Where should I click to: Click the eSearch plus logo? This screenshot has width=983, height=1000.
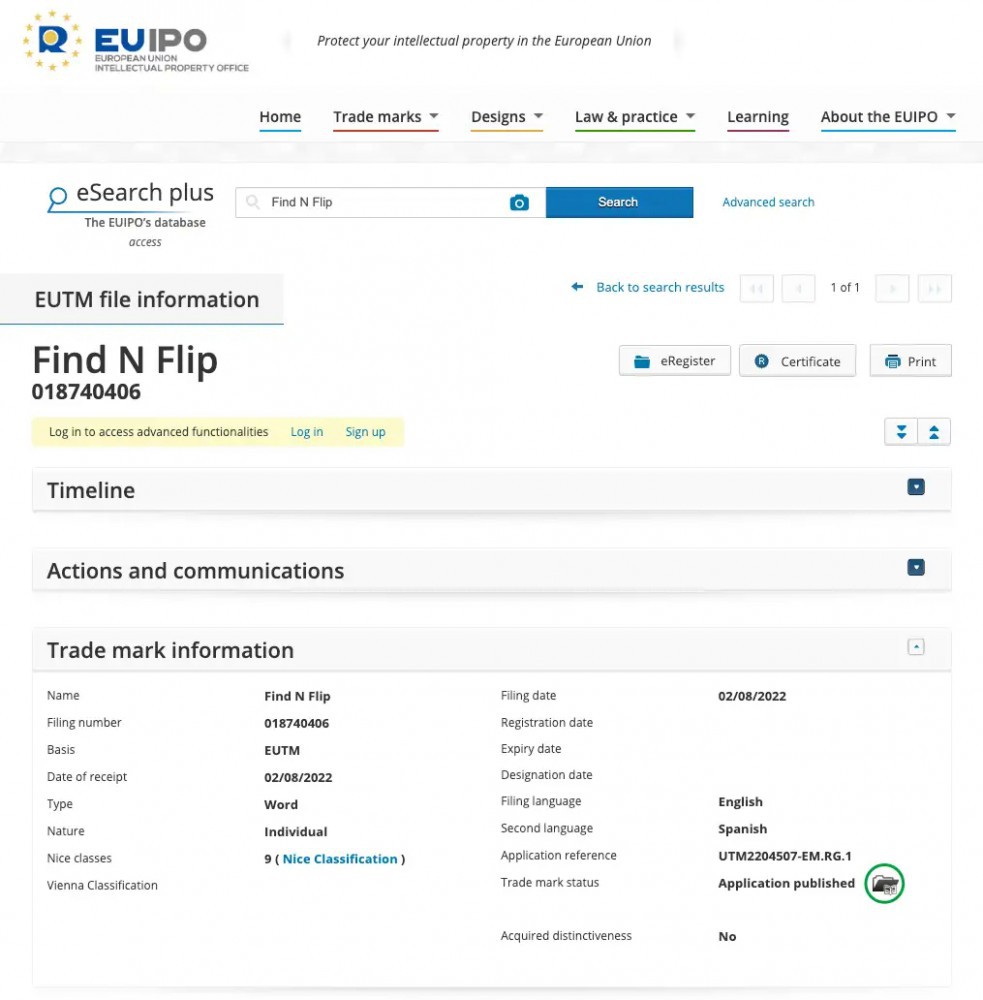click(x=131, y=214)
